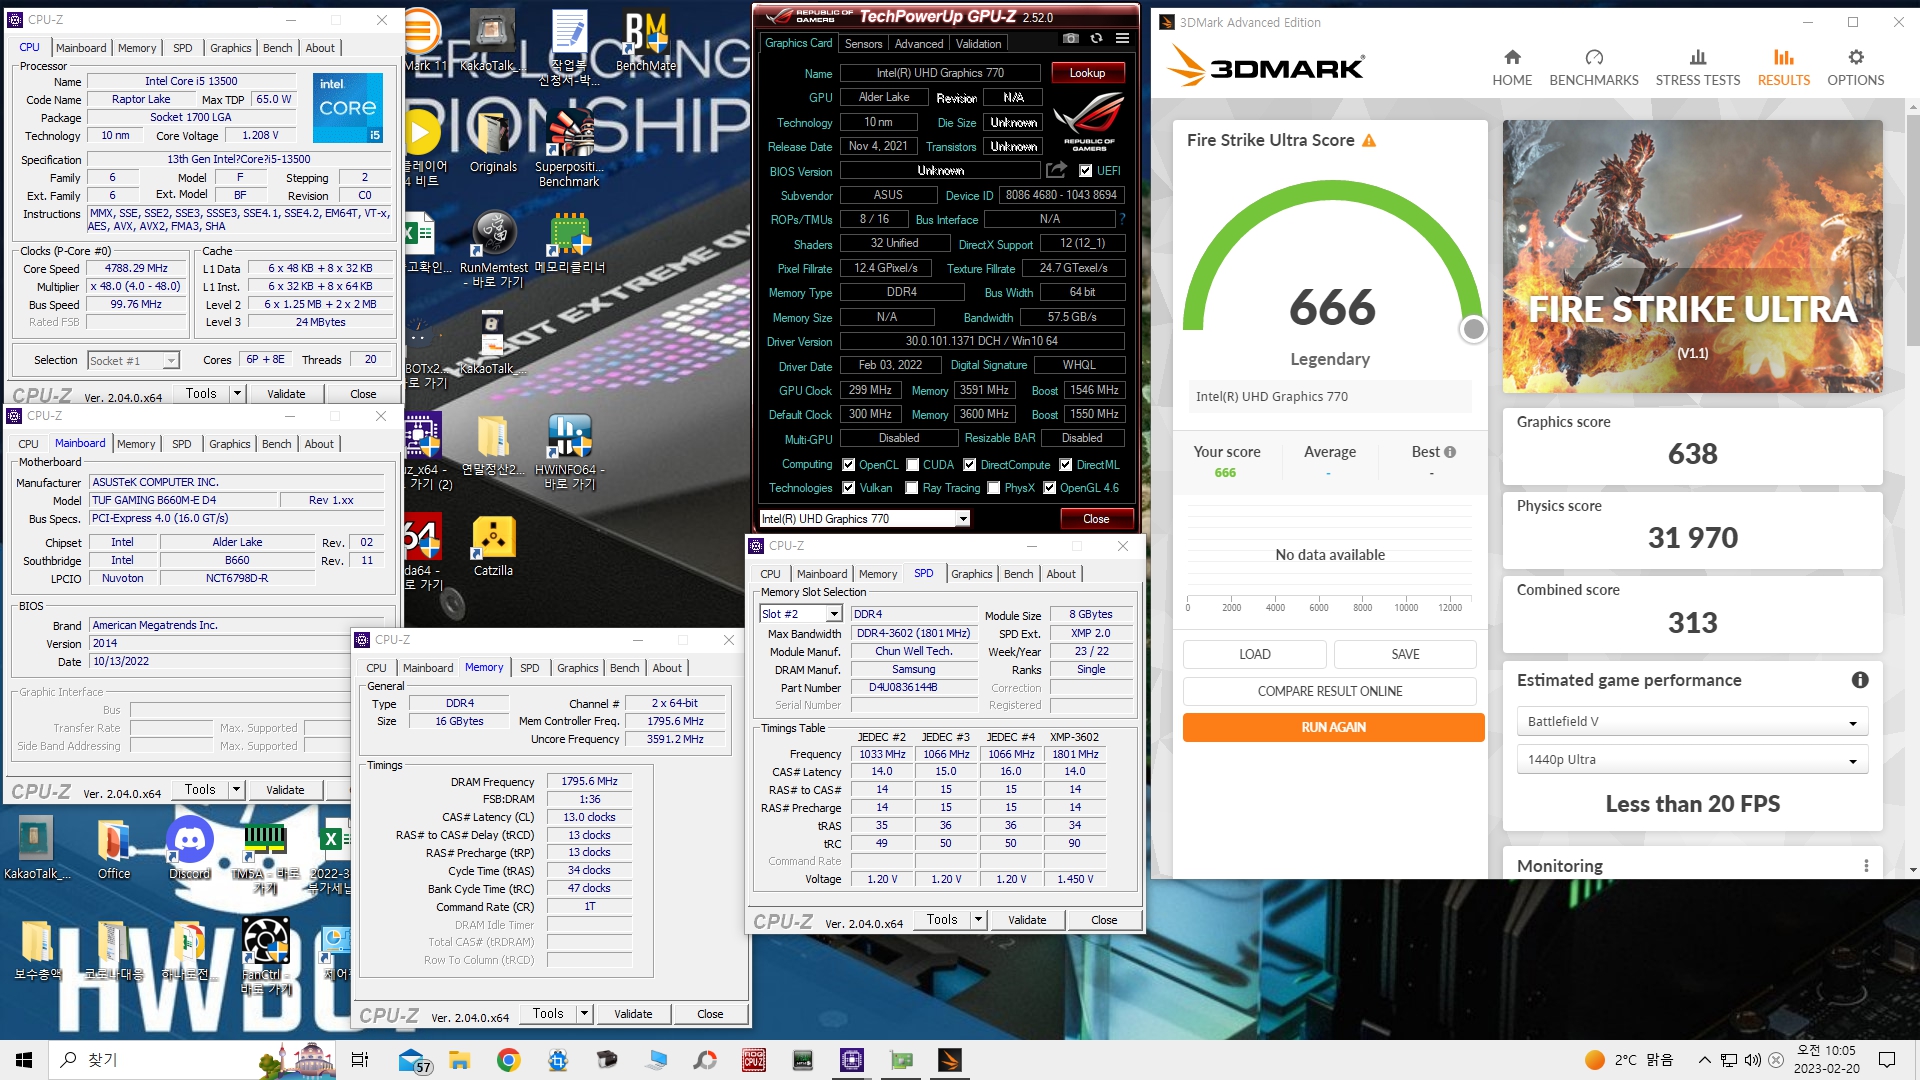Toggle the Vulkan checkbox
The image size is (1920, 1080).
(x=849, y=488)
